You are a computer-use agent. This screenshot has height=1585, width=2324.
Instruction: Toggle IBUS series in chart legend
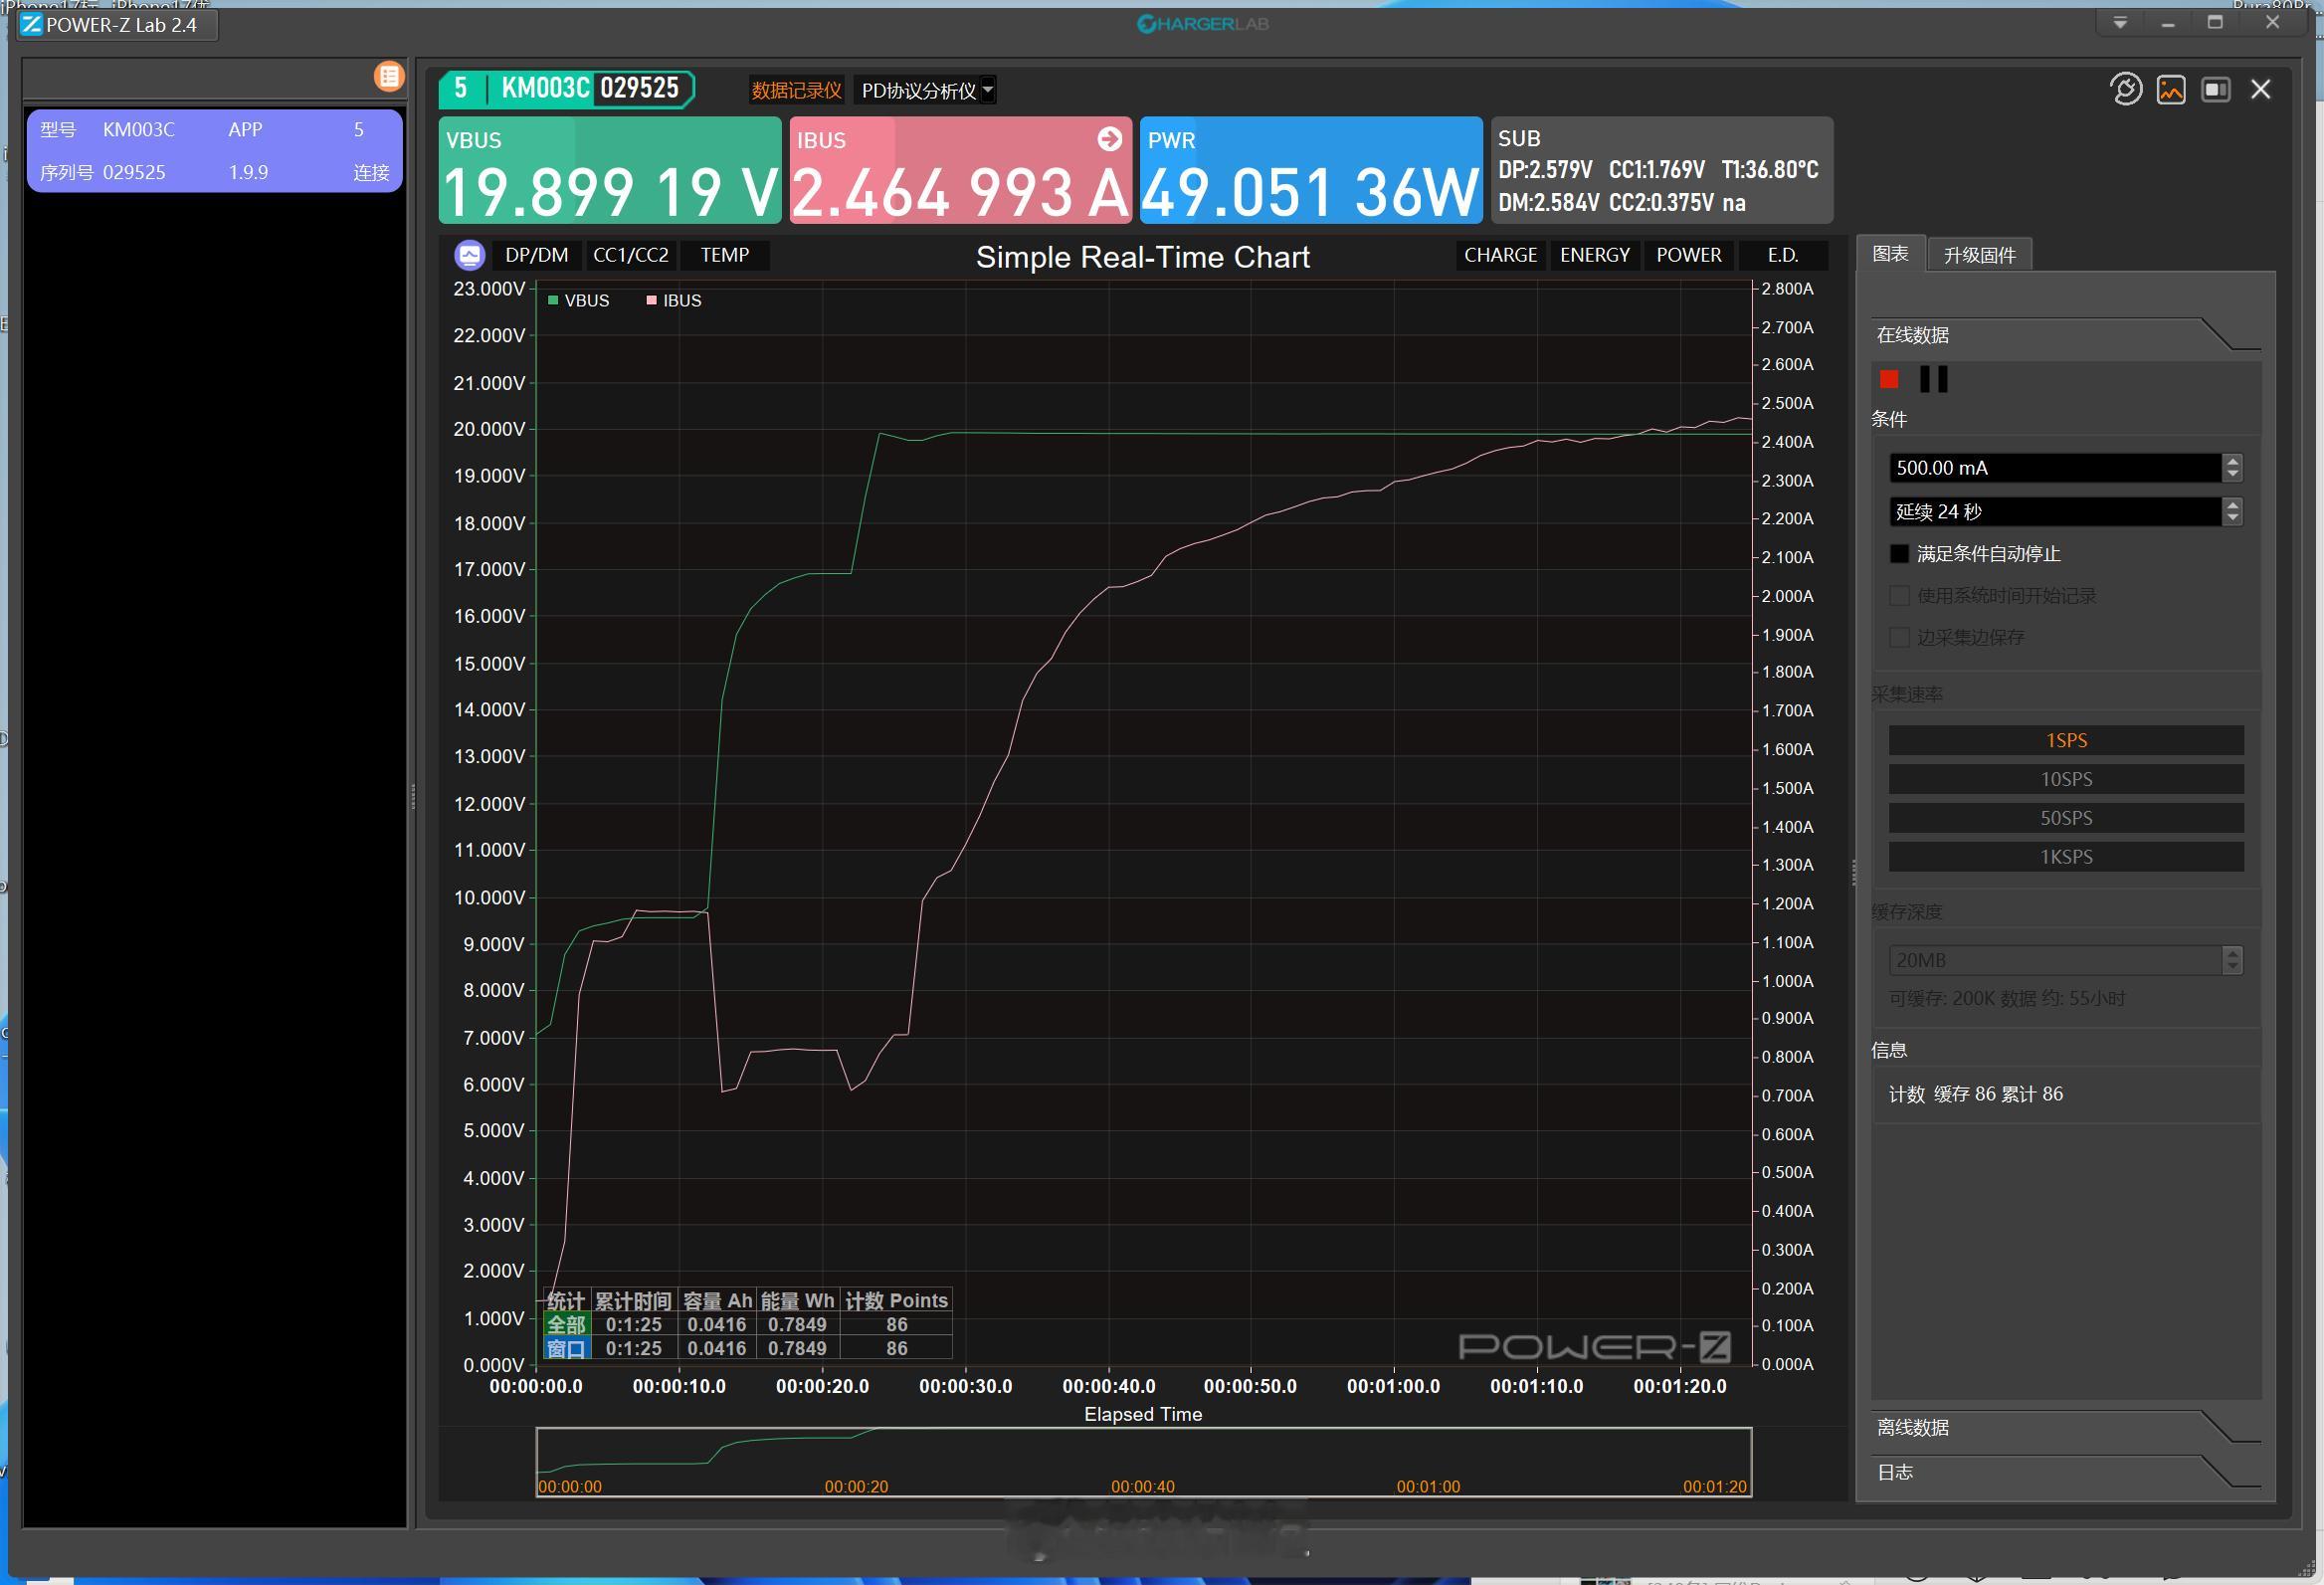(x=674, y=300)
